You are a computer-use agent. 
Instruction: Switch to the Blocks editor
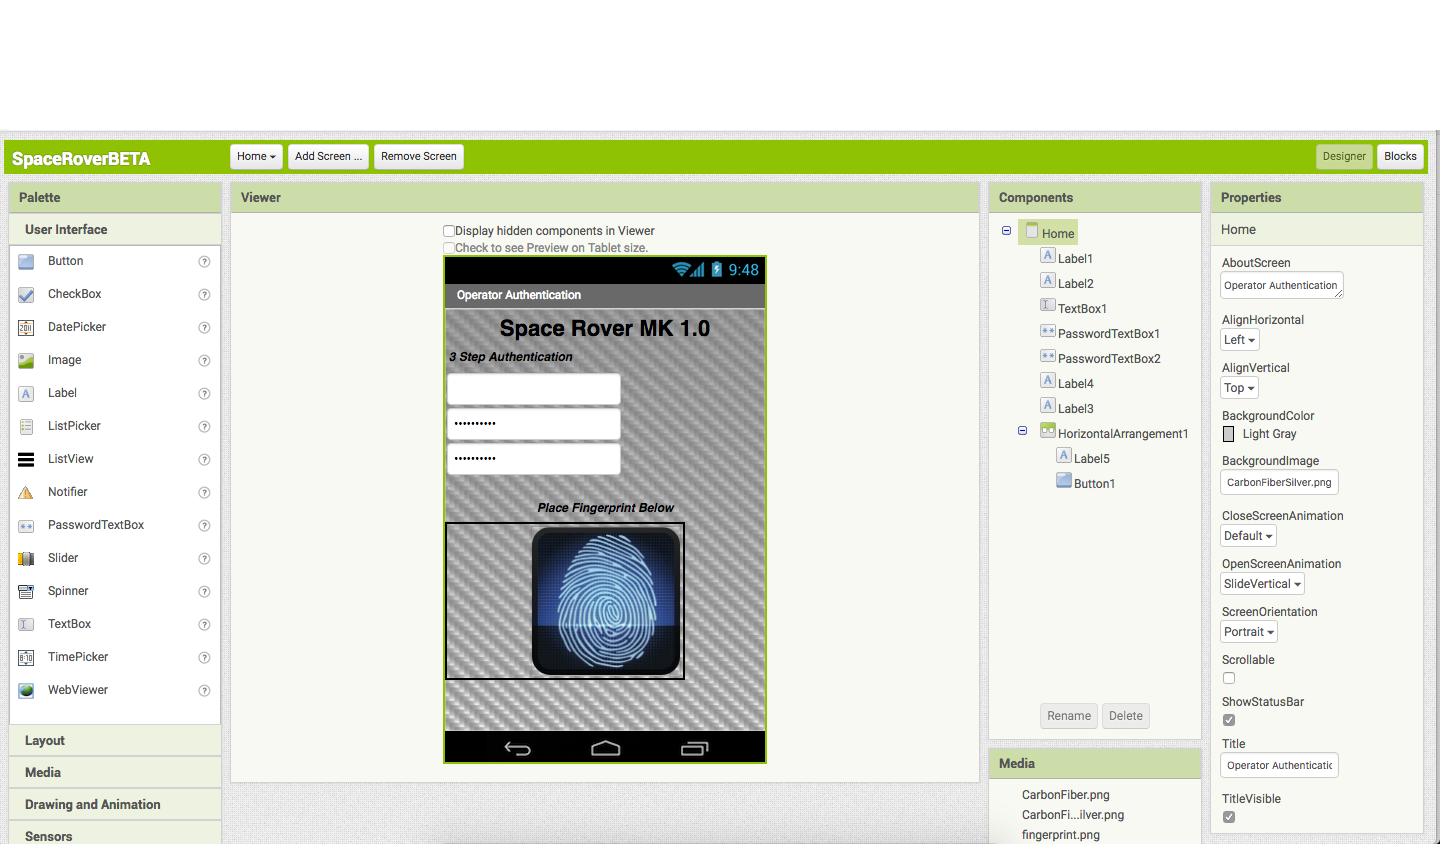pyautogui.click(x=1400, y=156)
